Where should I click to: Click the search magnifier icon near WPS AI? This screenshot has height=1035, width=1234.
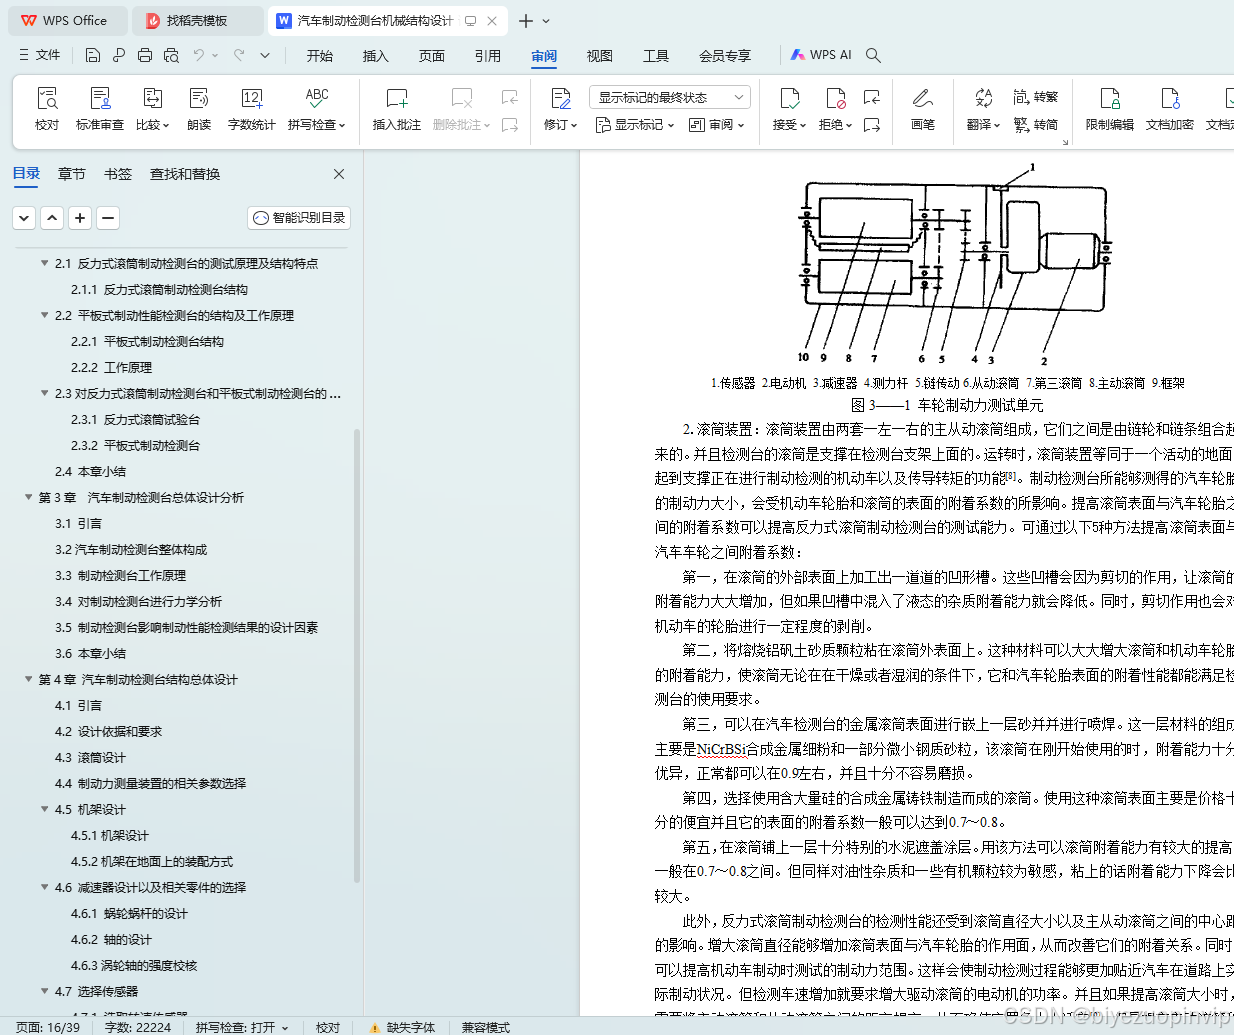(x=873, y=55)
